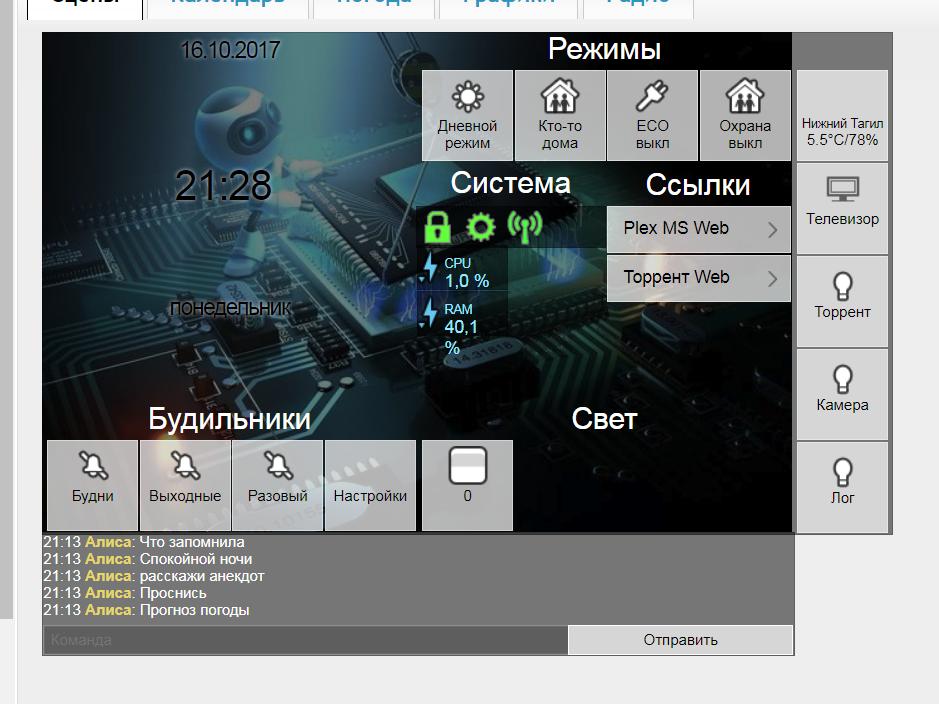Image resolution: width=939 pixels, height=704 pixels.
Task: Click the green lock icon in Система
Action: 435,228
